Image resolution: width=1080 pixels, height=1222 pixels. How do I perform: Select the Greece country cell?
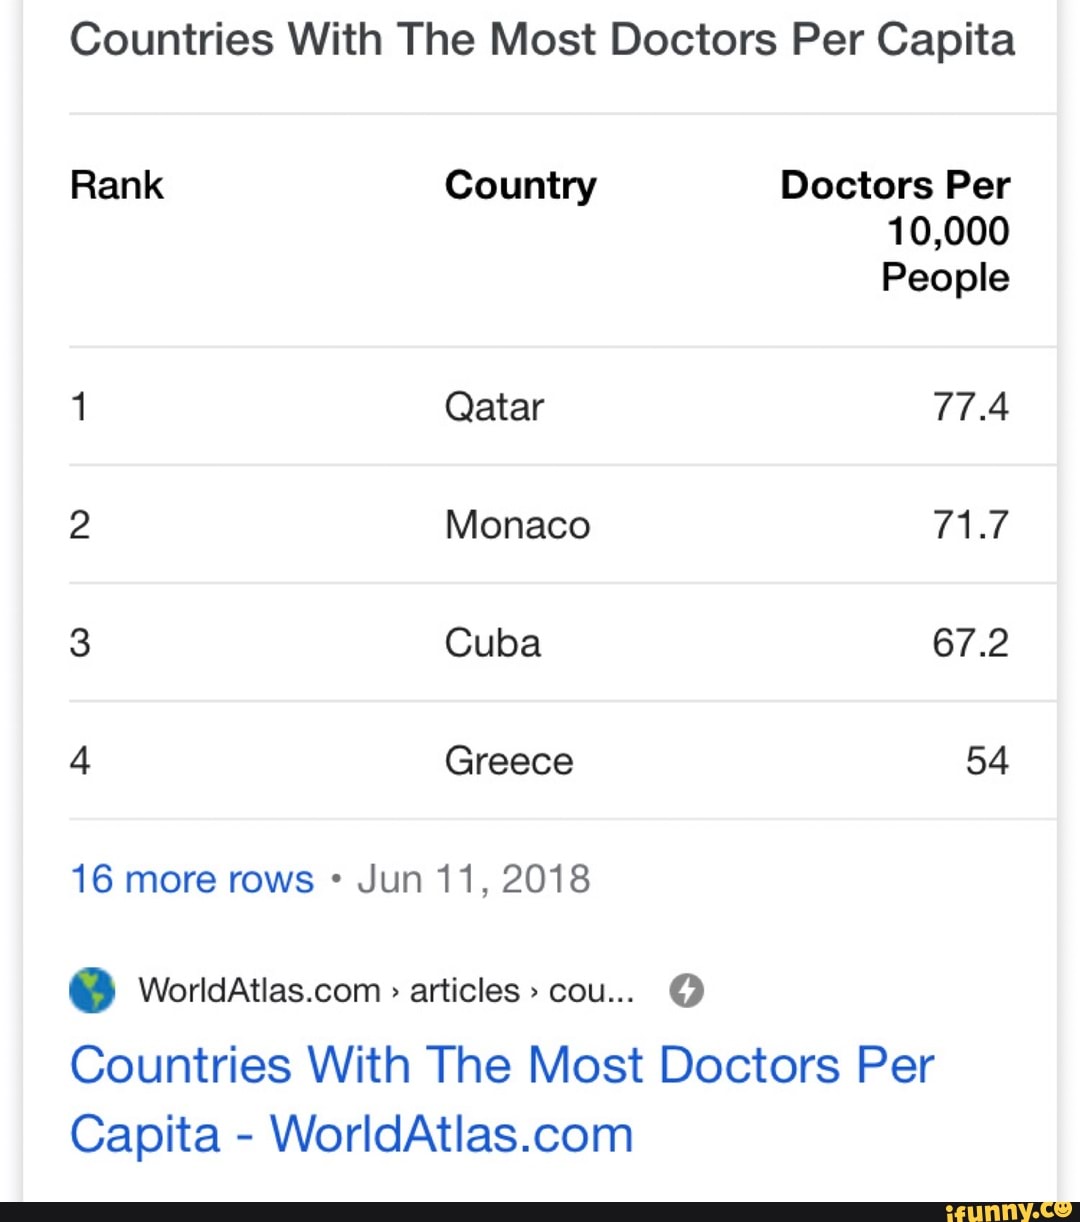click(509, 761)
